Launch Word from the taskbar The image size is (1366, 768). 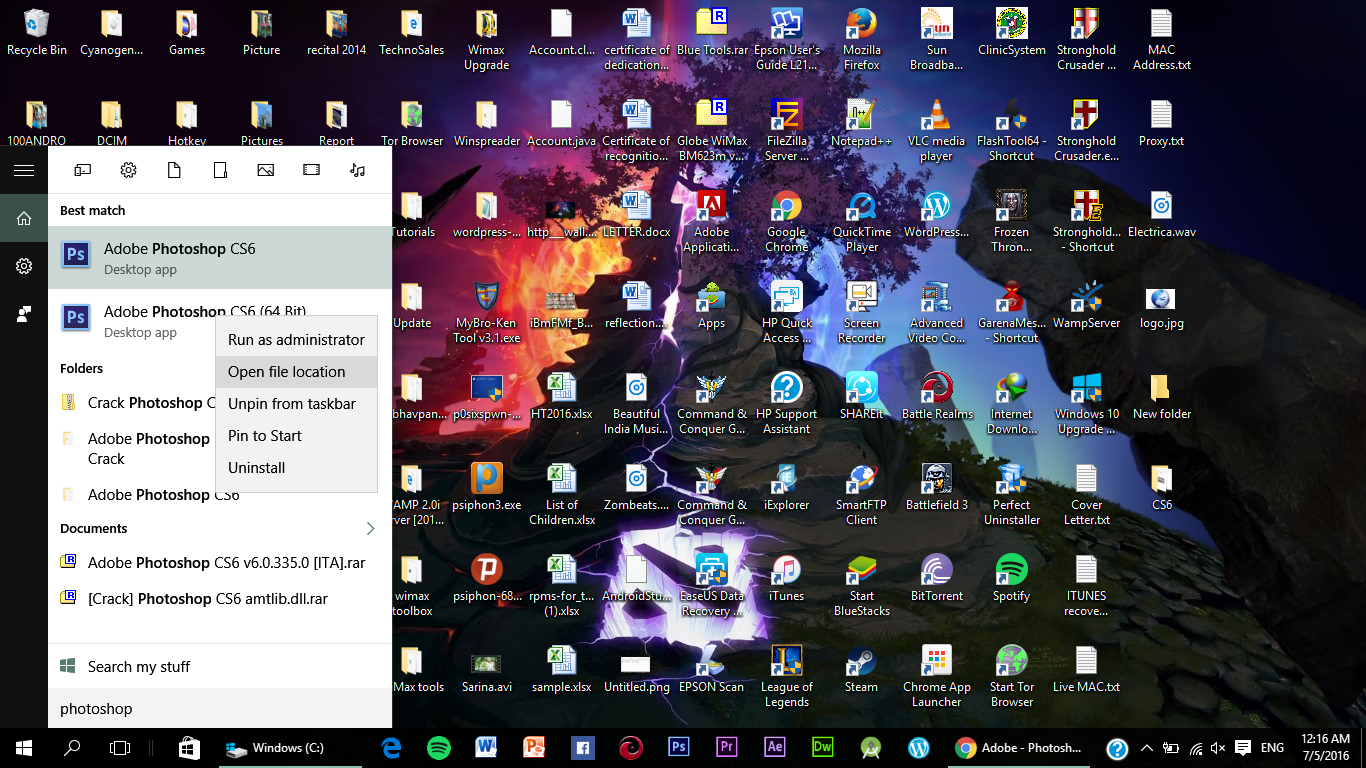pos(486,748)
